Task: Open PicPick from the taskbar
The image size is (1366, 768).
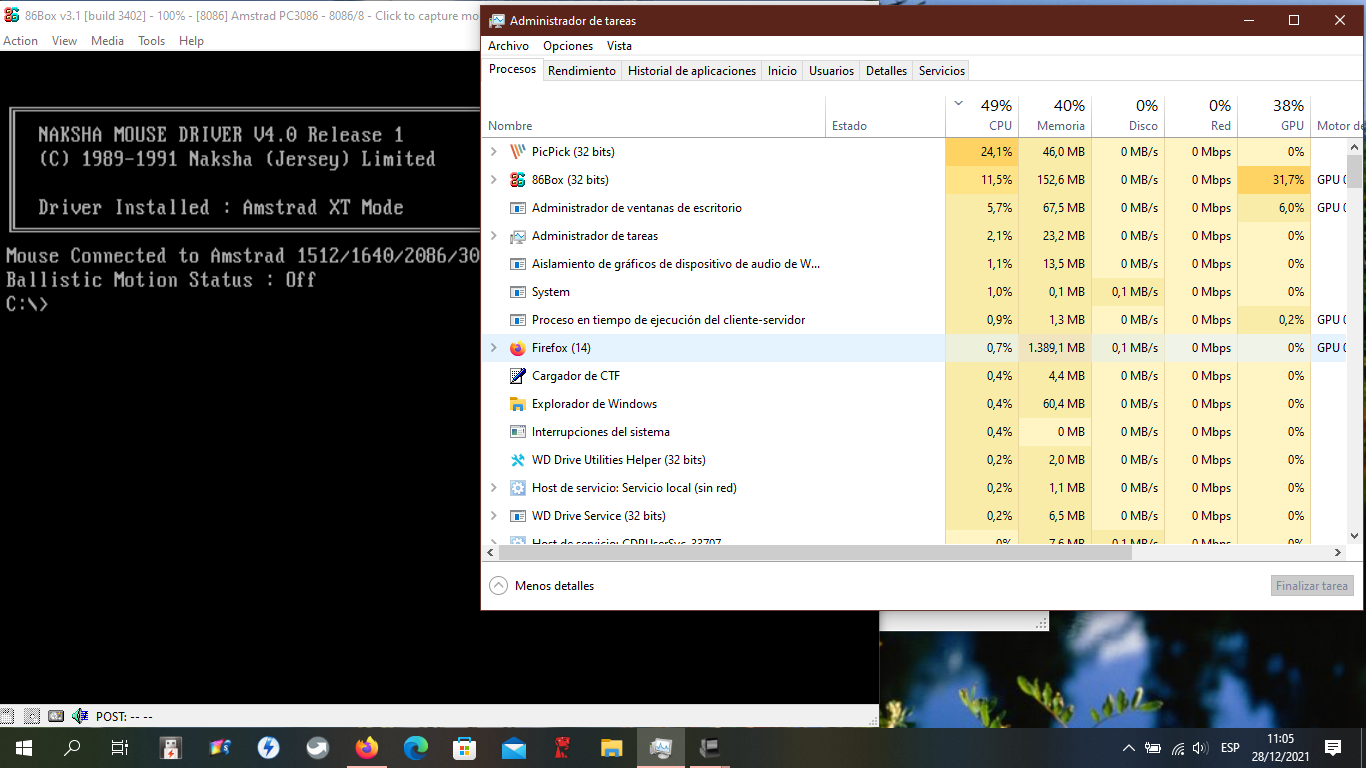Action: (x=220, y=747)
